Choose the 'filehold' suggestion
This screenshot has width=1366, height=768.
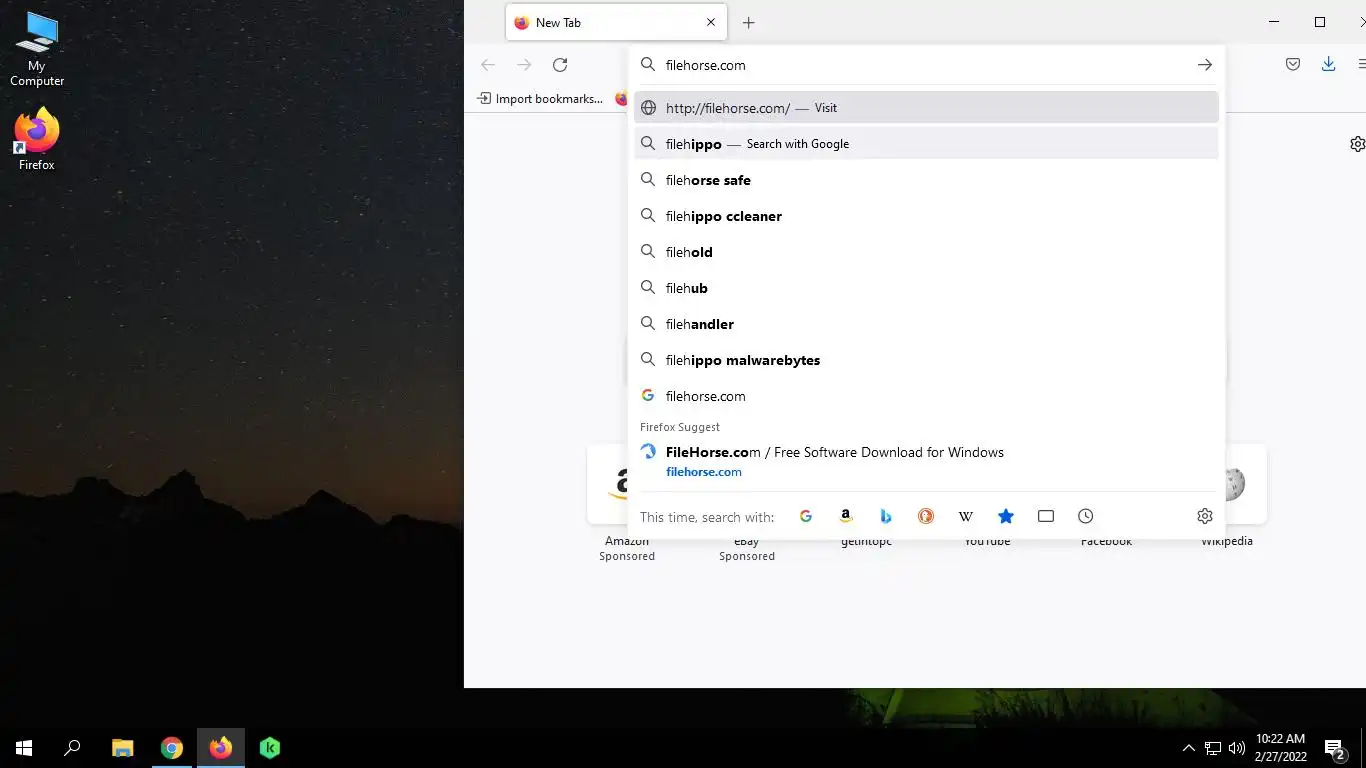[926, 252]
